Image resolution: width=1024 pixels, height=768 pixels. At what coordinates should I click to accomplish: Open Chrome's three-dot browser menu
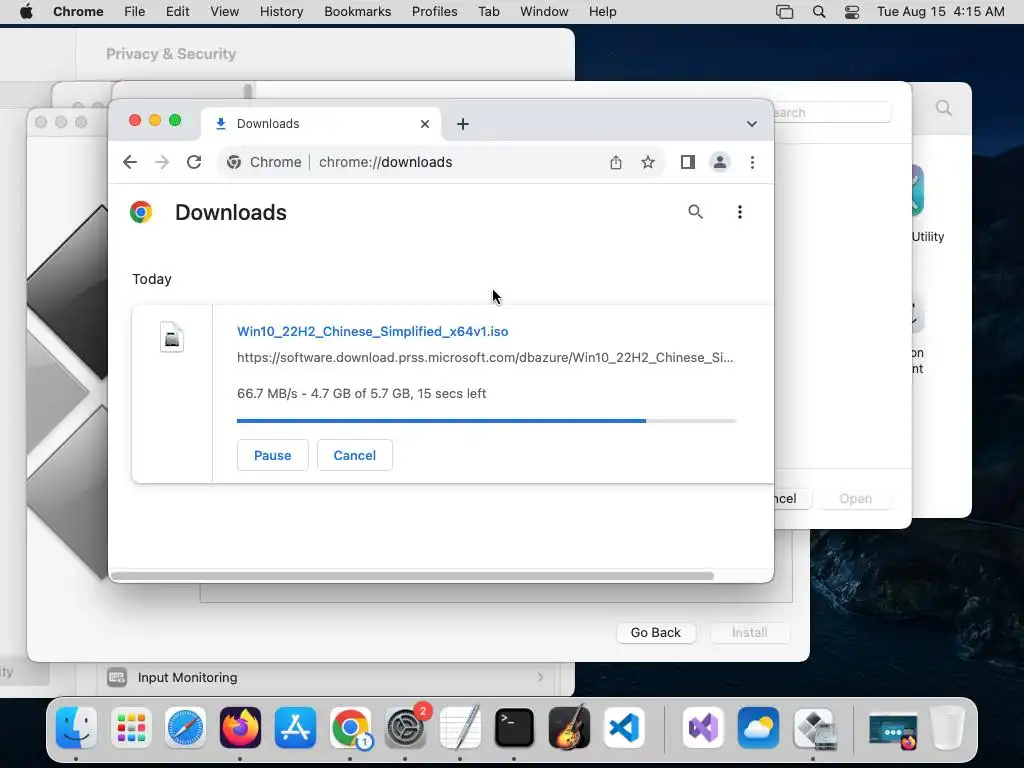[752, 162]
